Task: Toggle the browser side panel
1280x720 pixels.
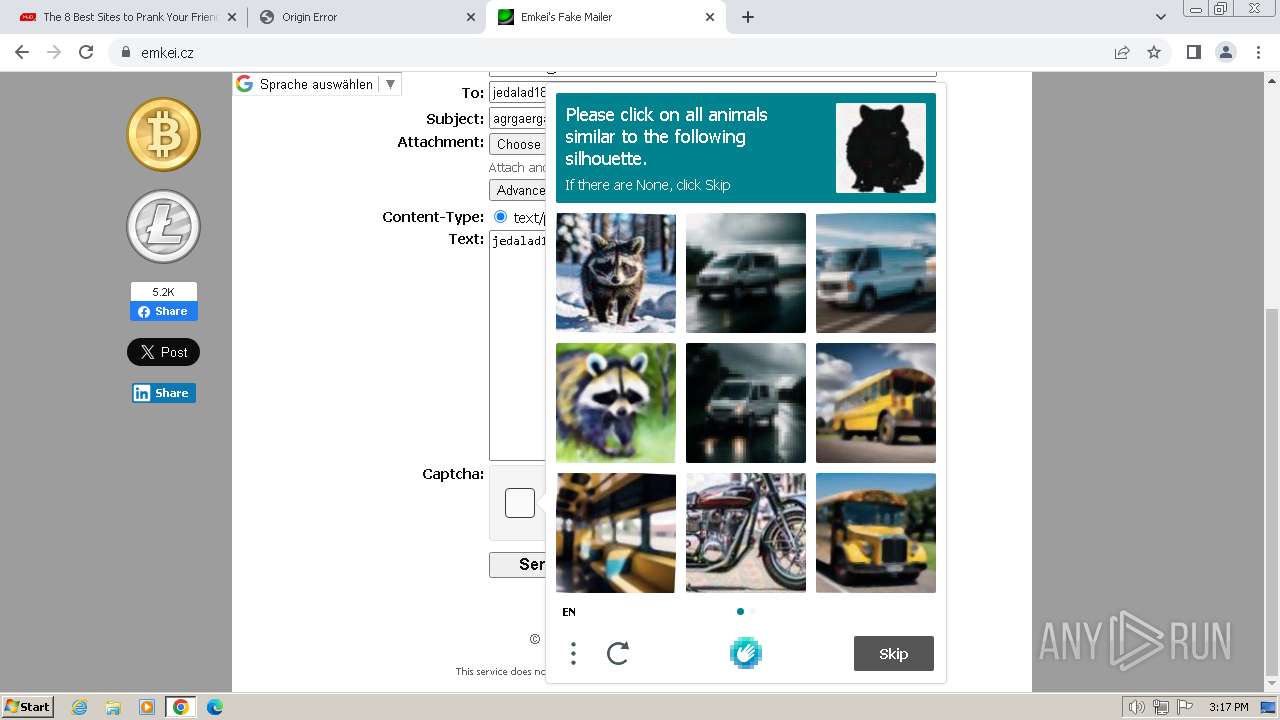Action: [x=1193, y=52]
